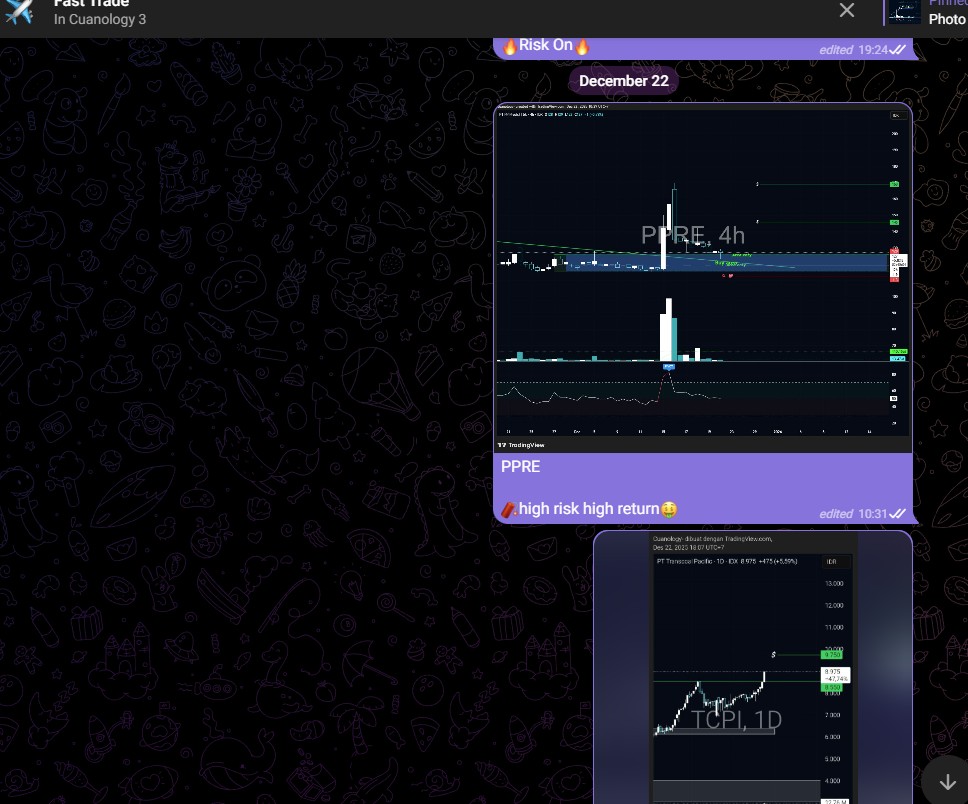
Task: Click the fire emoji Risk On message
Action: coord(545,45)
